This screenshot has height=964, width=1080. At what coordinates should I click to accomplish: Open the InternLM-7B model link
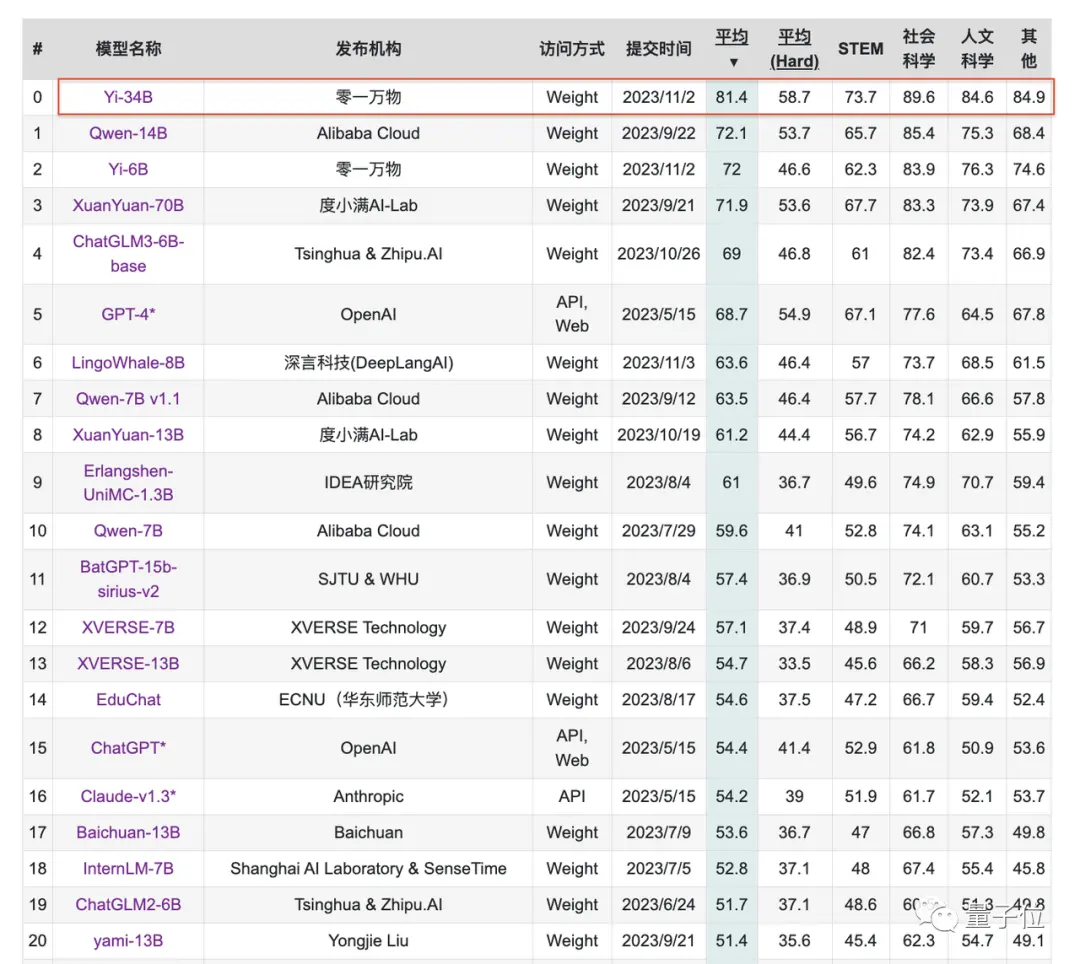coord(128,868)
